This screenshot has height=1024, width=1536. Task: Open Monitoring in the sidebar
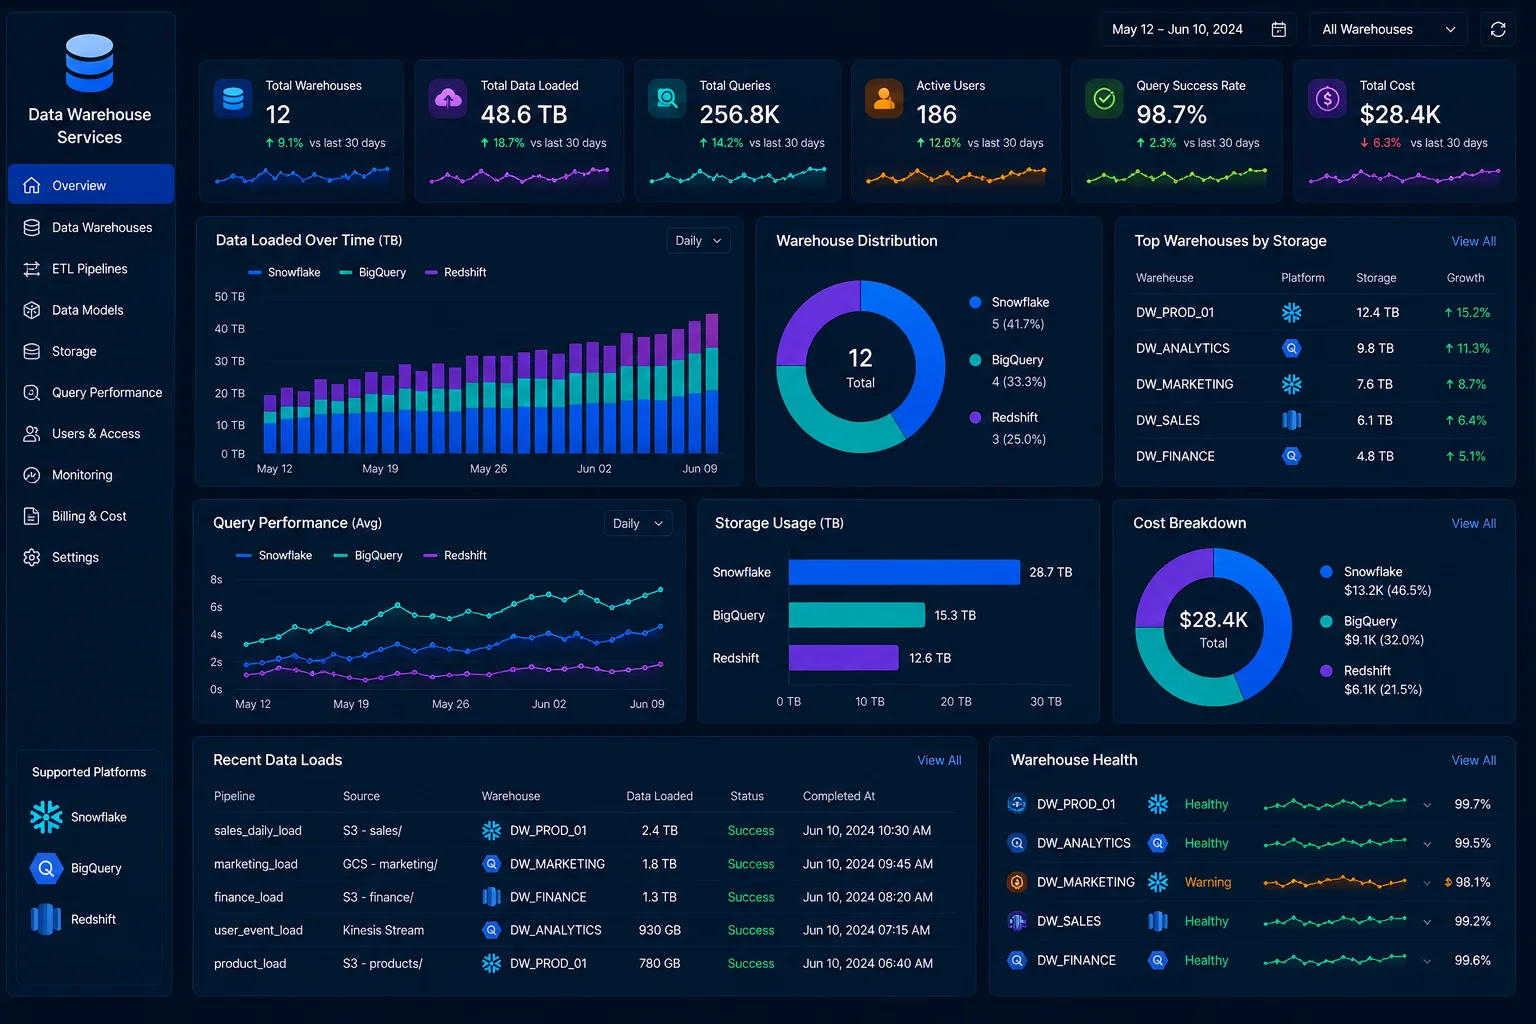91,475
